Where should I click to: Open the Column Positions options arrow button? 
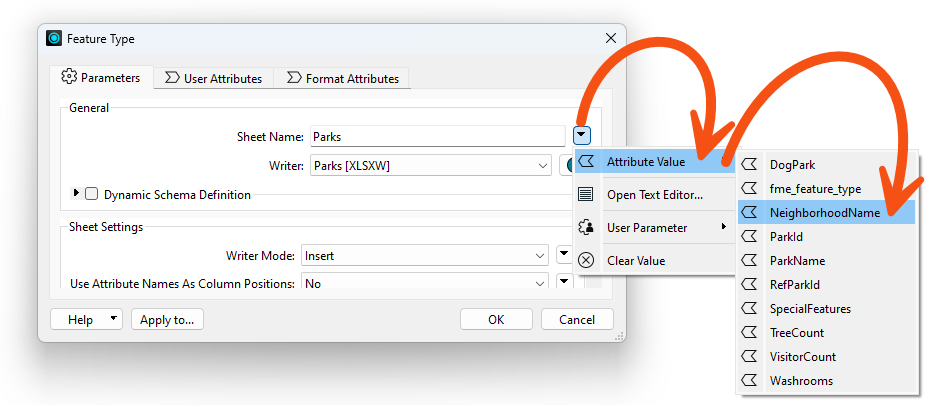tap(564, 282)
